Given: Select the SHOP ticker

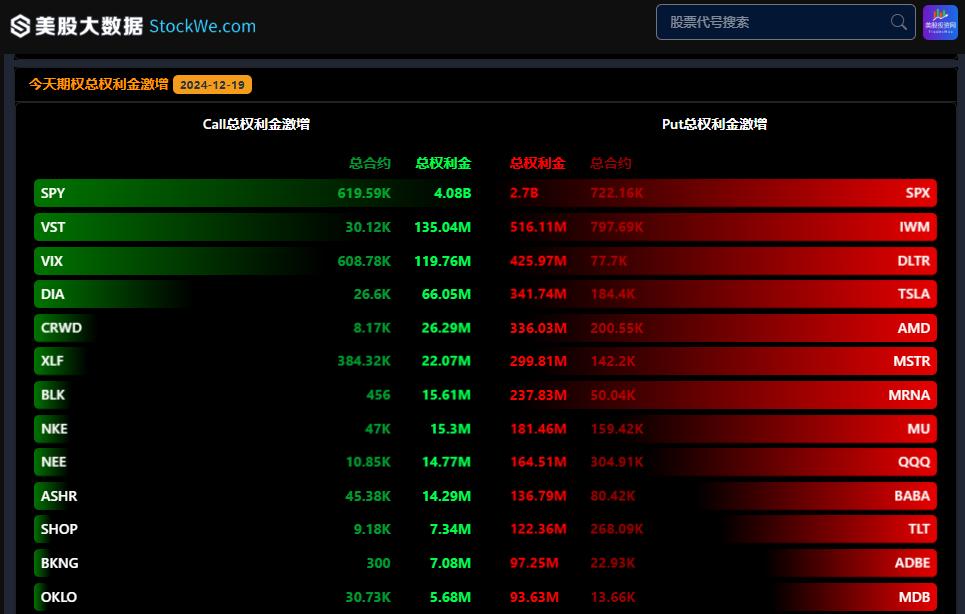Looking at the screenshot, I should click(x=59, y=529).
